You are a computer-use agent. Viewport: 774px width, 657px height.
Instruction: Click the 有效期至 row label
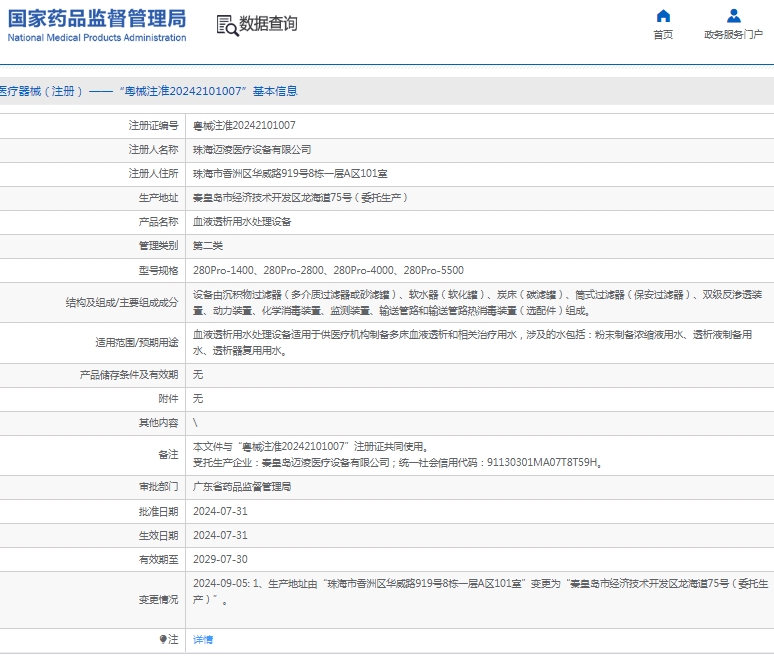pyautogui.click(x=158, y=560)
